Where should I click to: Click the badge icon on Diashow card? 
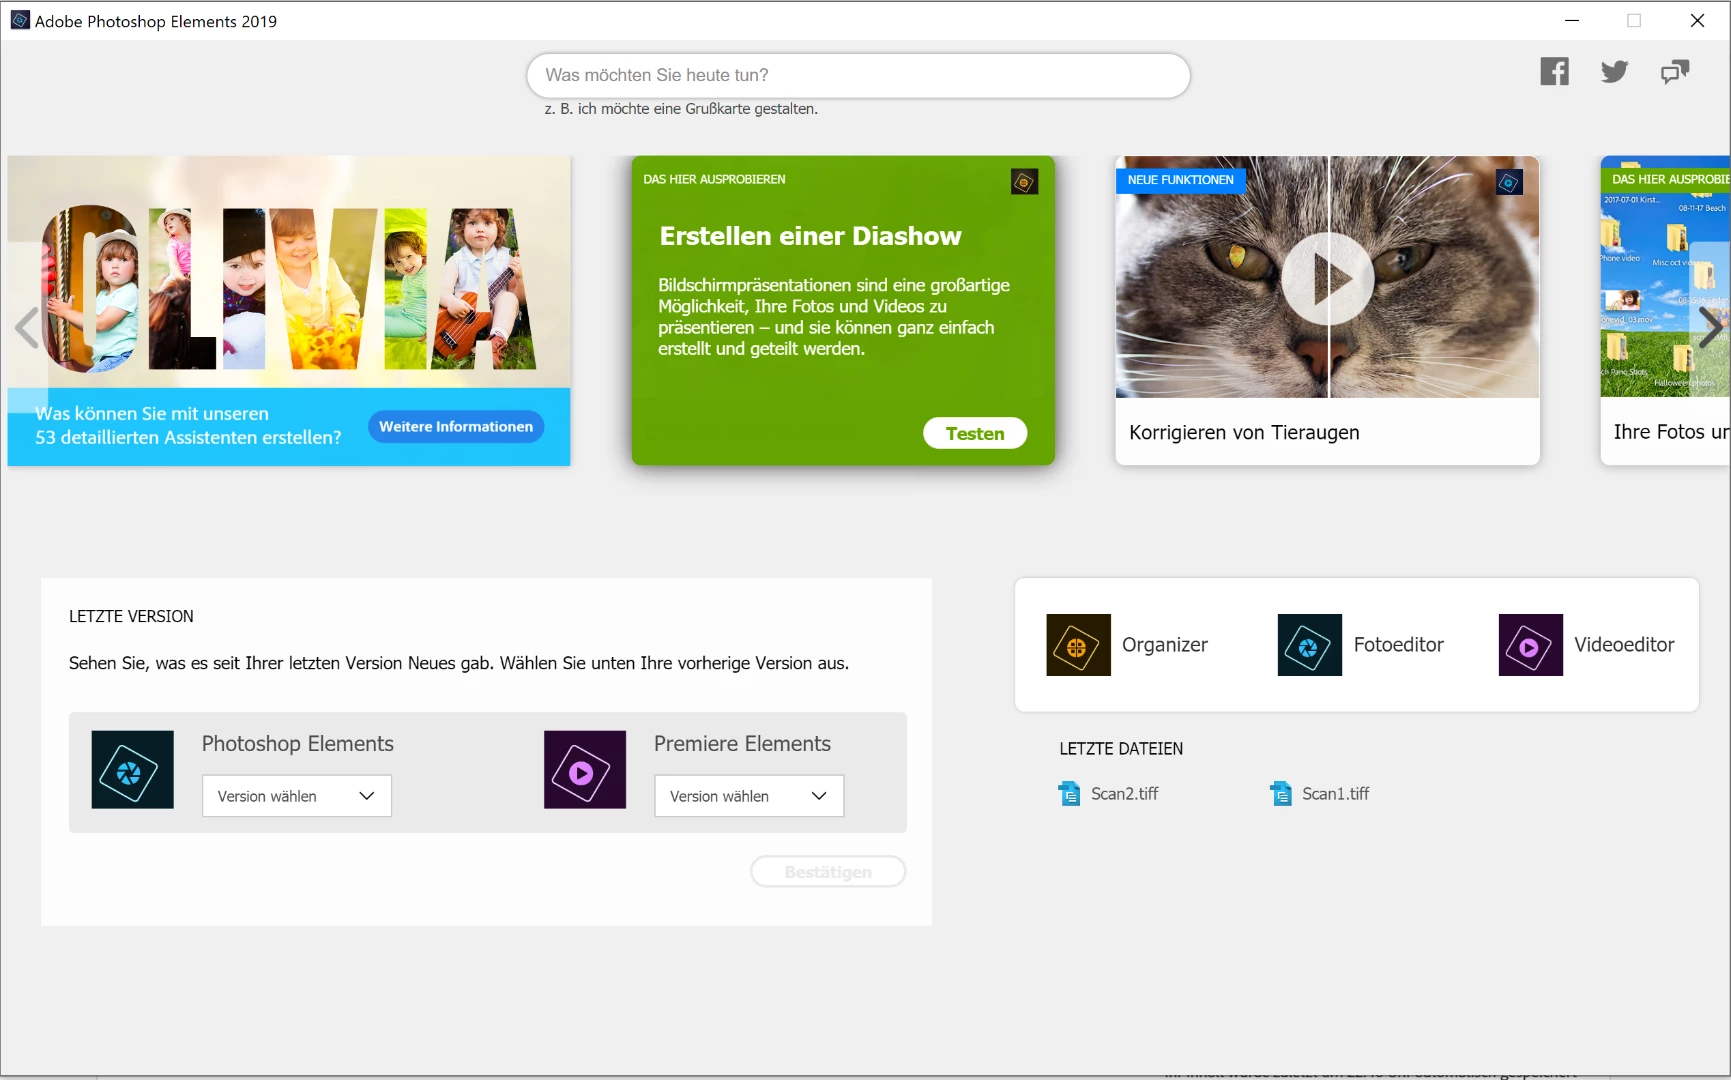pos(1024,182)
